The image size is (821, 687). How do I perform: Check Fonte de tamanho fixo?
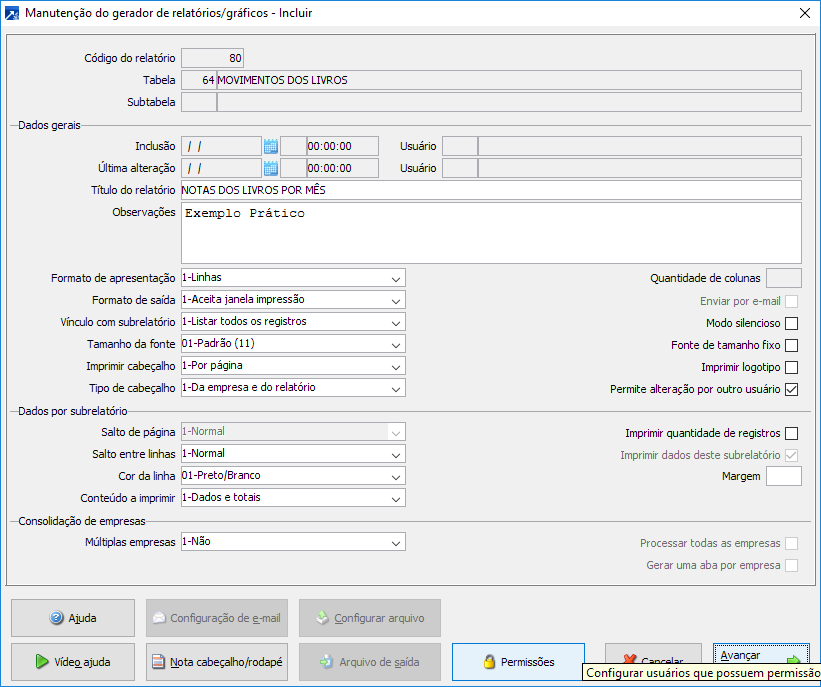tap(791, 345)
